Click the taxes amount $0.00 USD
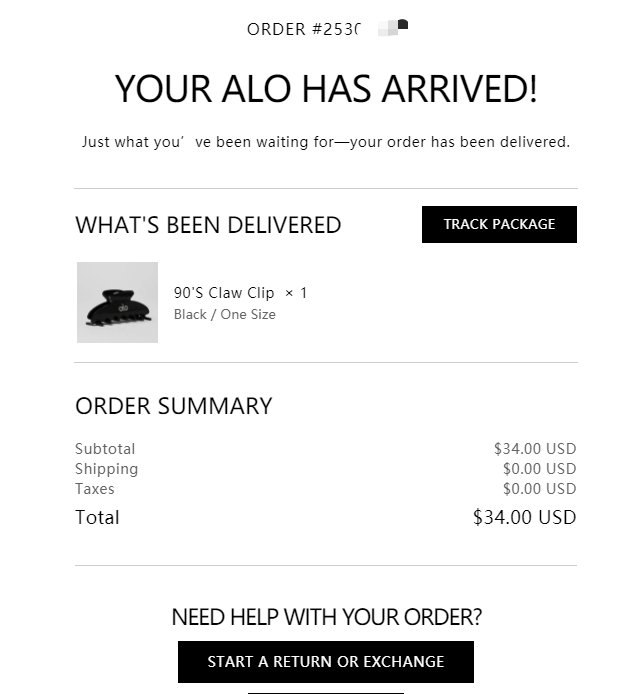The height and width of the screenshot is (694, 621). [539, 489]
